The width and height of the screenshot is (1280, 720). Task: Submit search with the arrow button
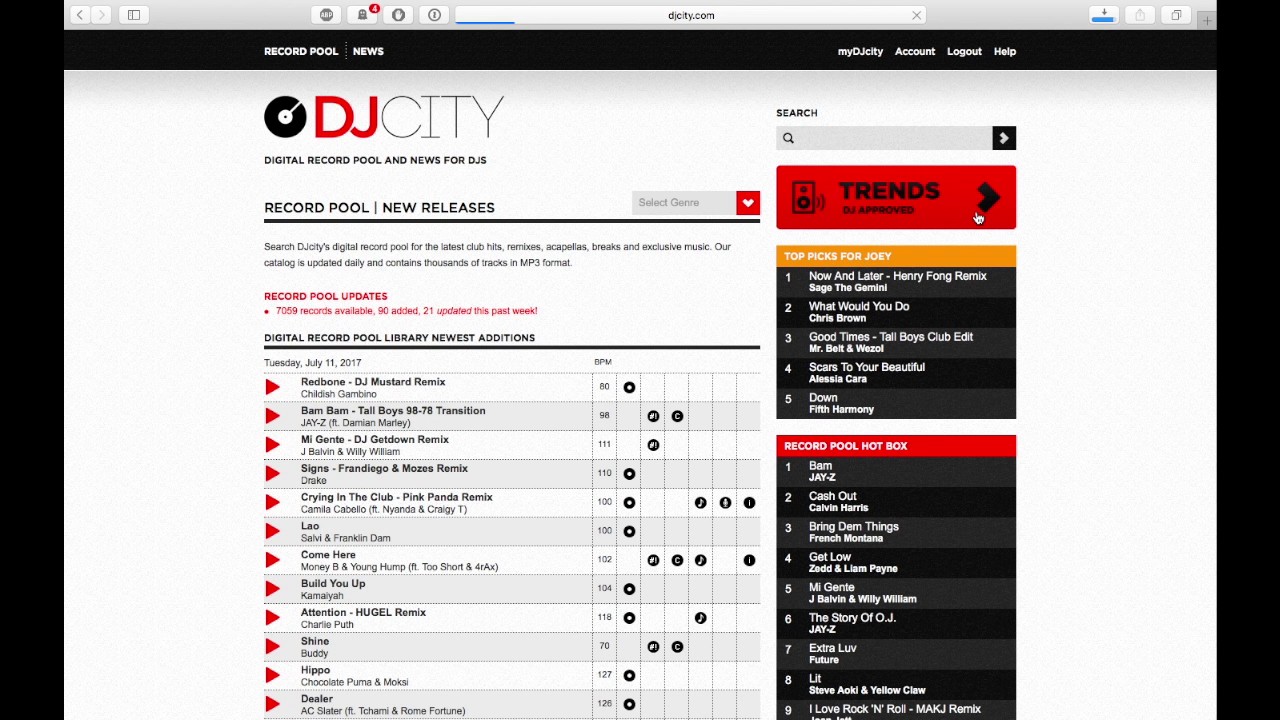click(x=1004, y=138)
